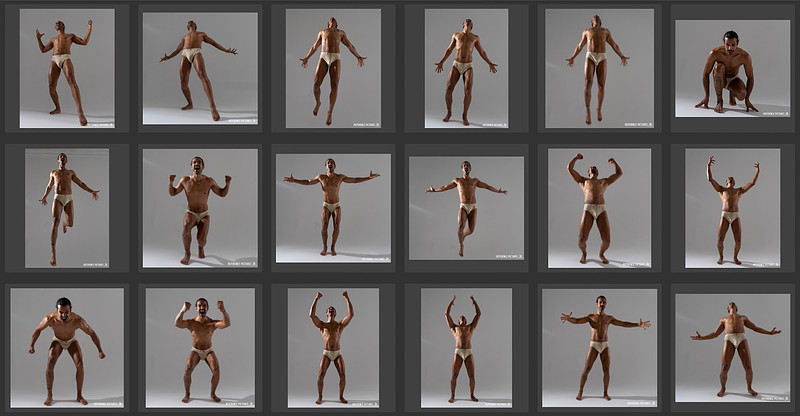Open middle-row double biceps pose with head bowed
Viewport: 800px width, 416px height.
coord(599,208)
